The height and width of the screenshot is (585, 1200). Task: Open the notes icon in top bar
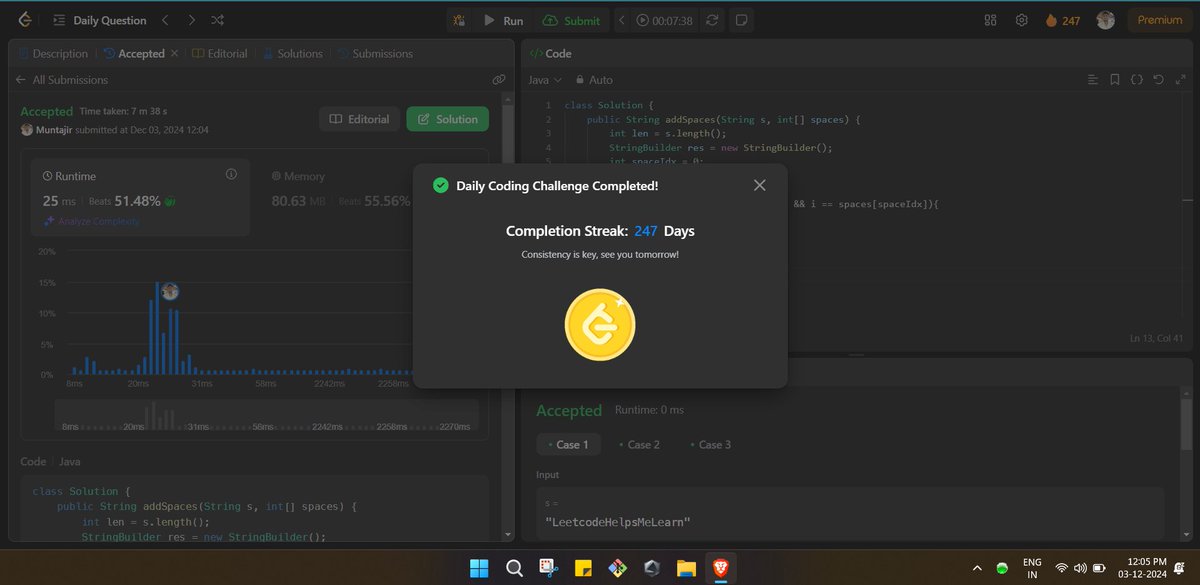click(741, 20)
